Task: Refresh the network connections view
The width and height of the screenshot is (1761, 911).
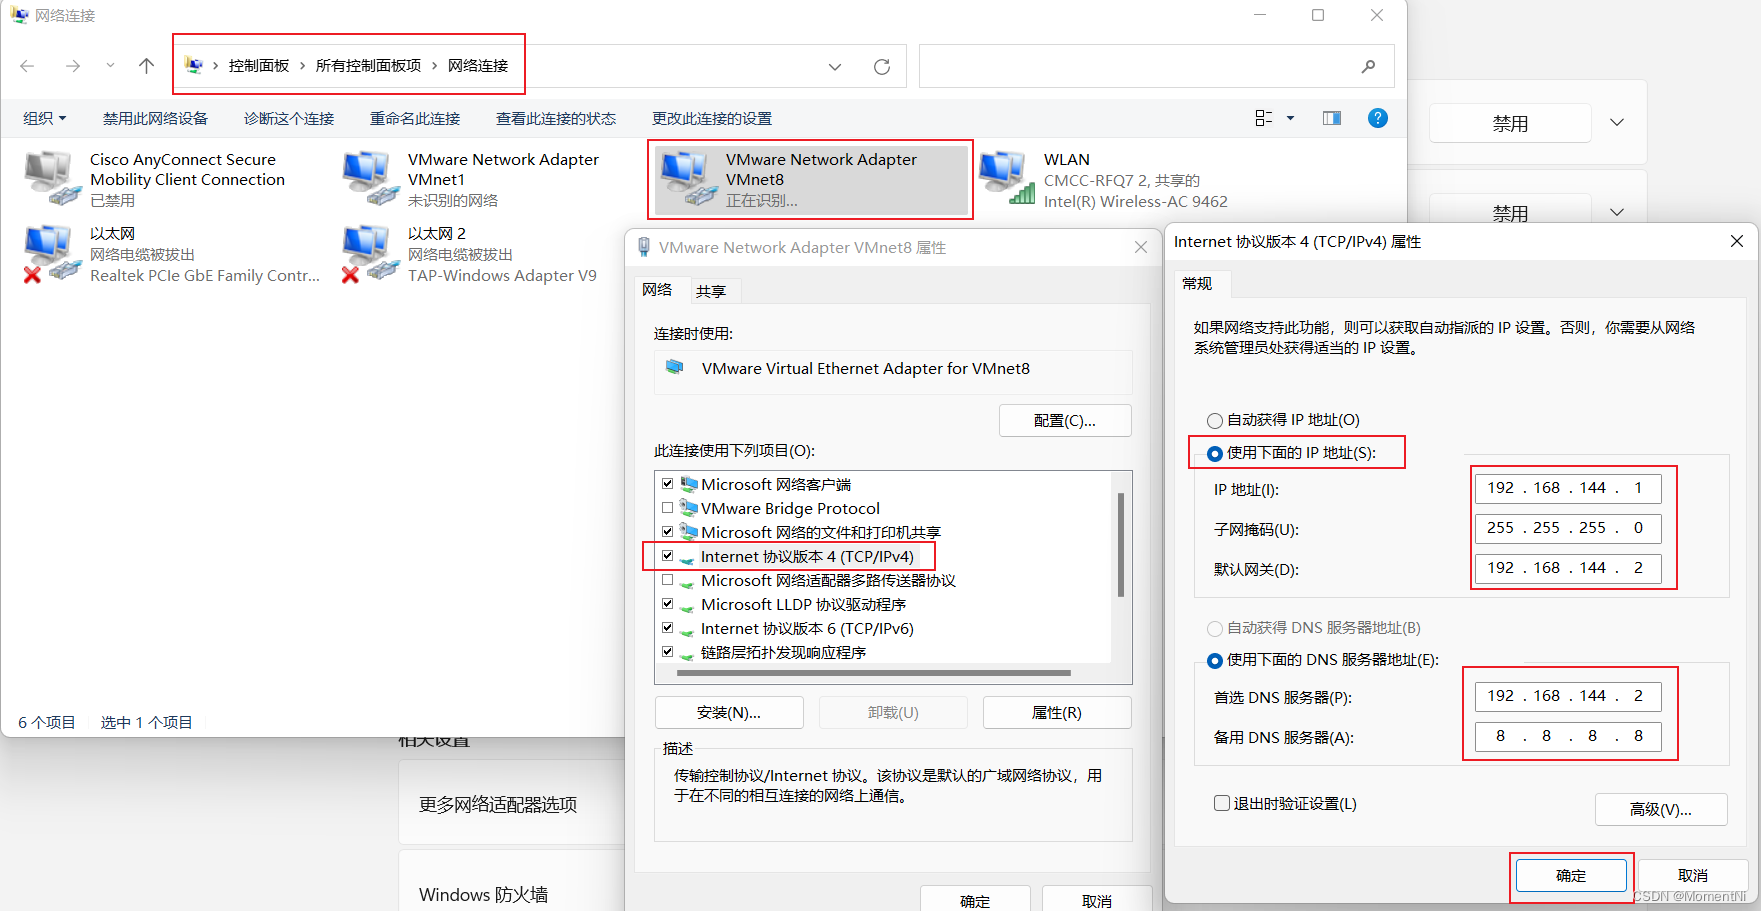Action: click(x=881, y=66)
